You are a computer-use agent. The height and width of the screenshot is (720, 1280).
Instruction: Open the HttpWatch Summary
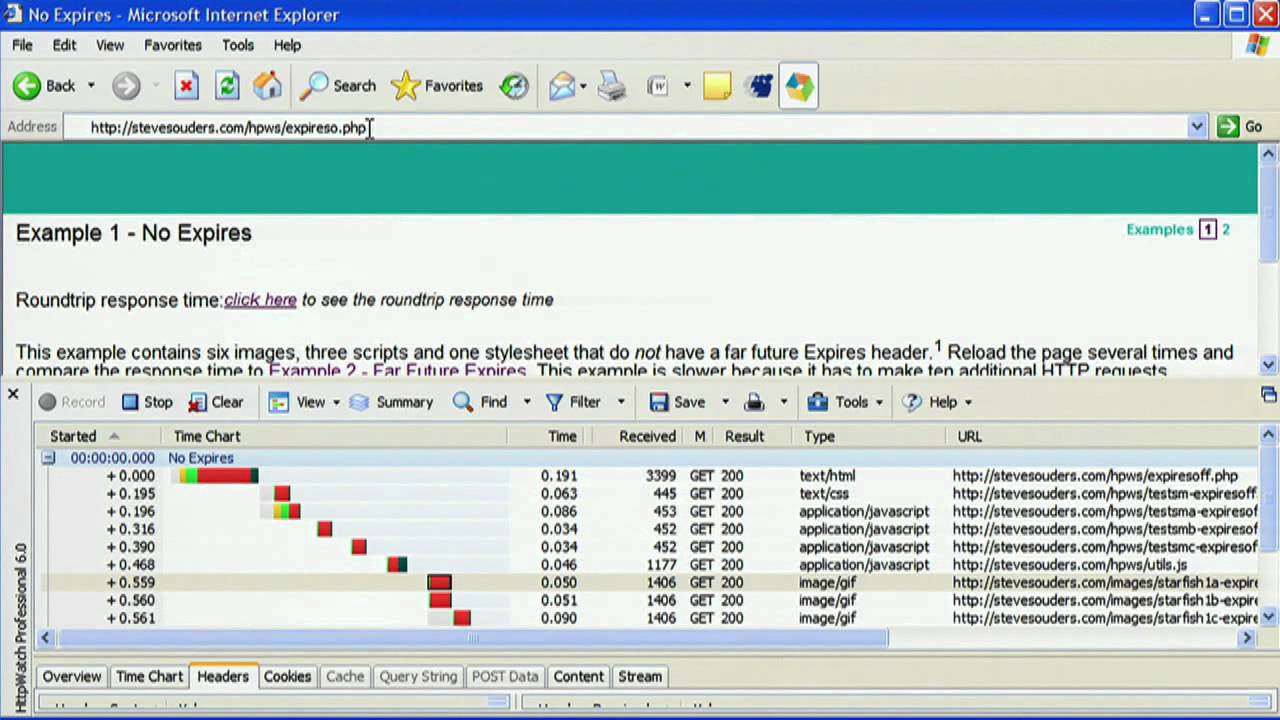(391, 402)
